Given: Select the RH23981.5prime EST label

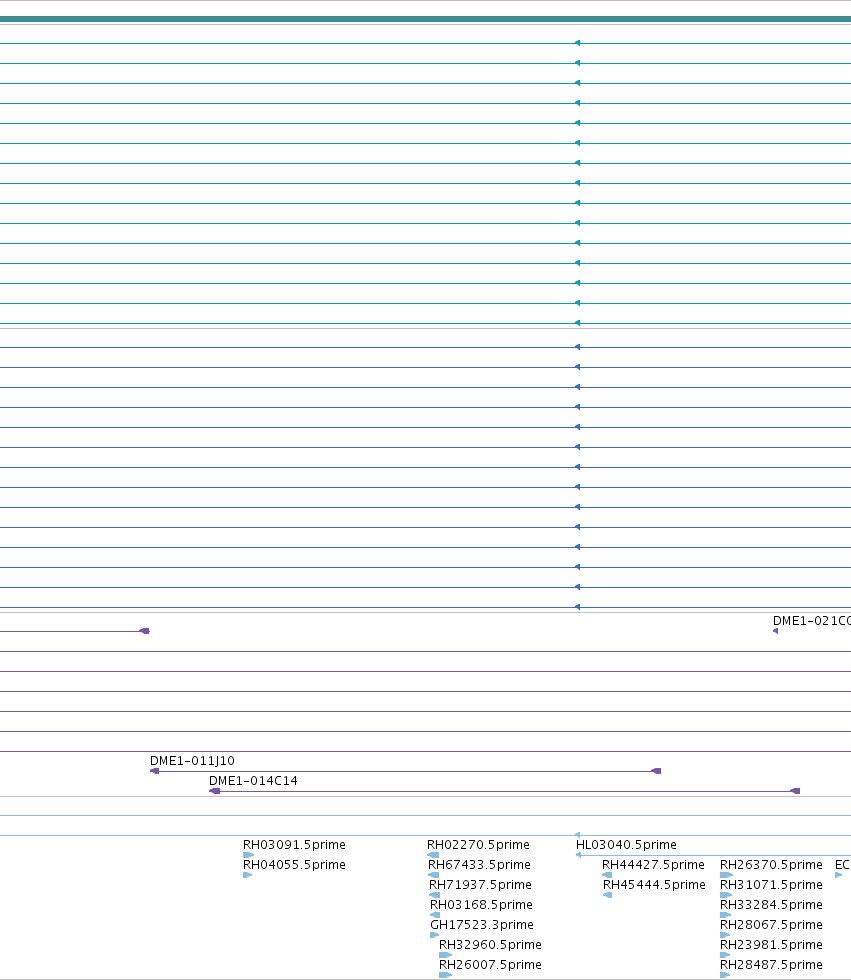Looking at the screenshot, I should [x=772, y=944].
